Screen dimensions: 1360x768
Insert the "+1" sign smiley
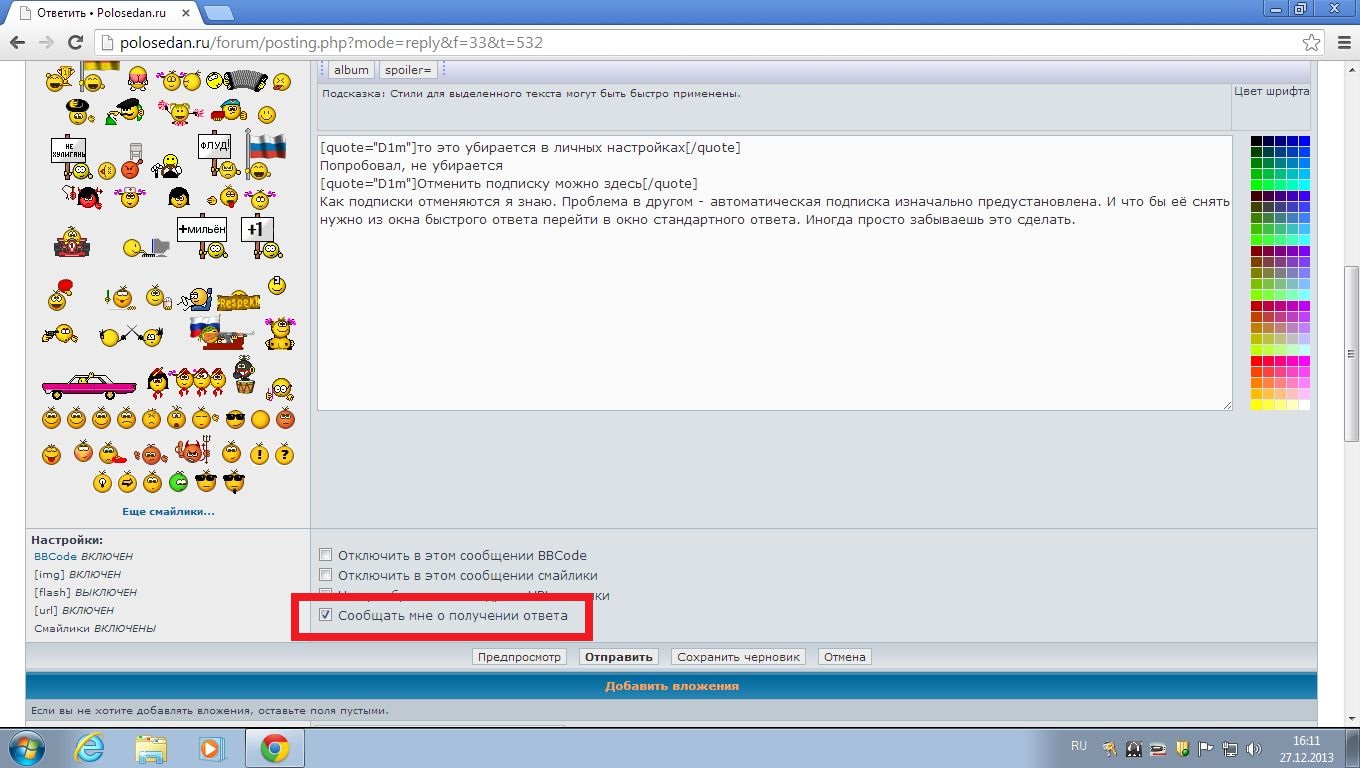(257, 235)
